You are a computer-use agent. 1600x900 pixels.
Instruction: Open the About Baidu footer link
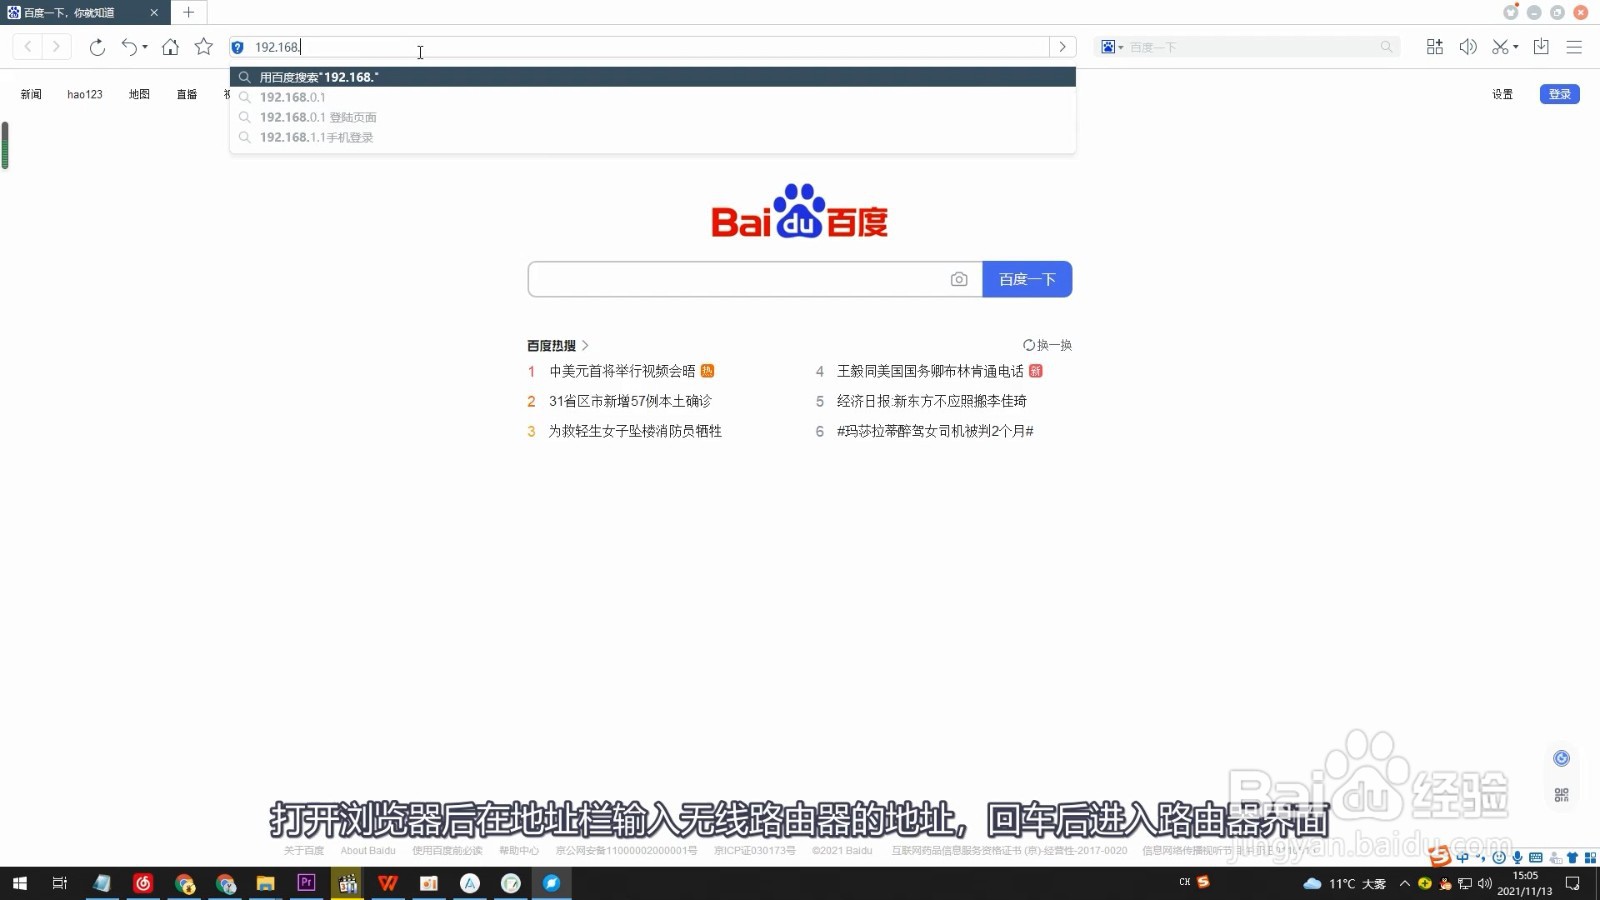[368, 851]
